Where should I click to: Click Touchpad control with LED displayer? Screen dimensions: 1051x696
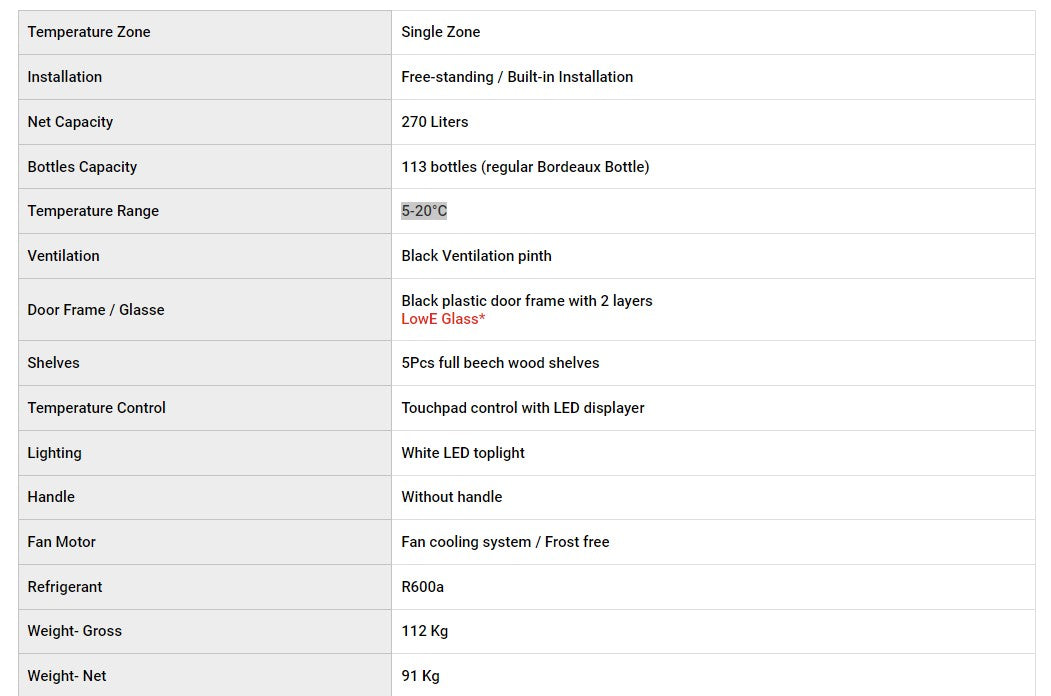(522, 408)
